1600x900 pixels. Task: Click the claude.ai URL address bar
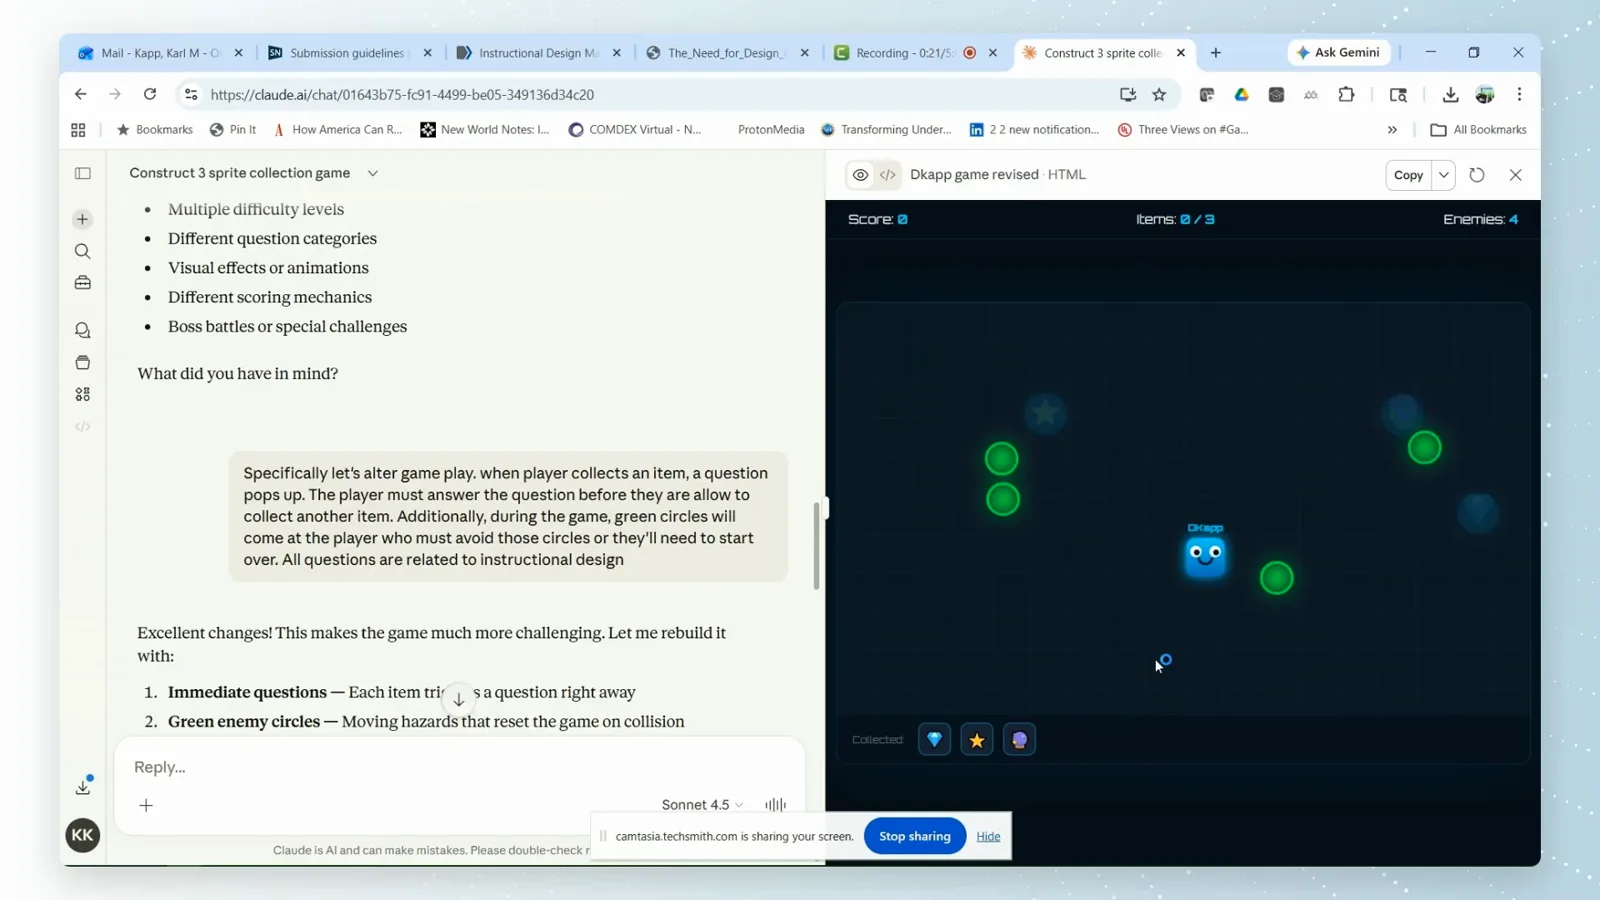[x=640, y=94]
